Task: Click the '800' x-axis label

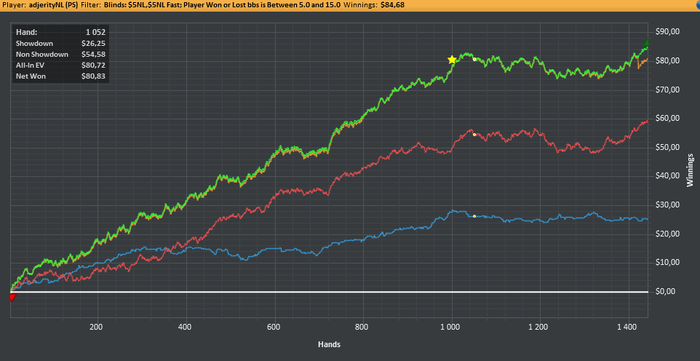Action: pos(362,327)
